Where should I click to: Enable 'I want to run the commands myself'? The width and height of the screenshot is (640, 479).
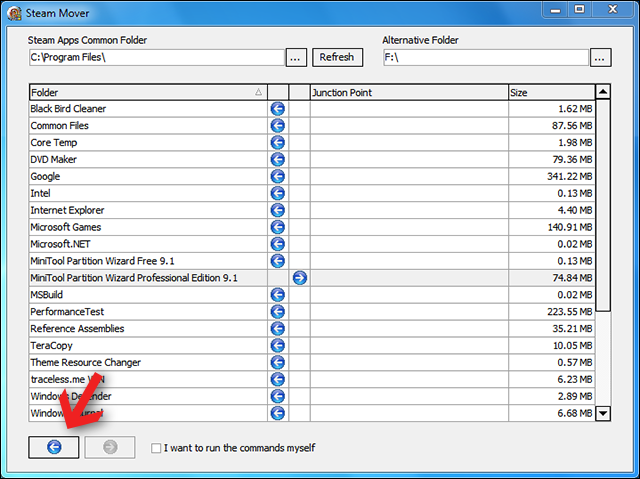156,448
